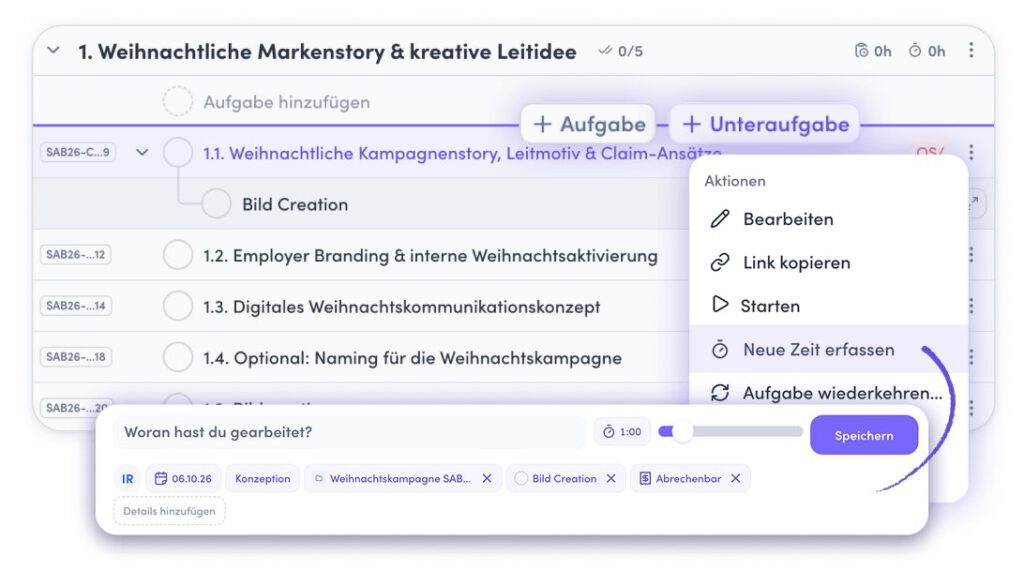The width and height of the screenshot is (1024, 570).
Task: Open three-dot menu of section header
Action: (x=971, y=50)
